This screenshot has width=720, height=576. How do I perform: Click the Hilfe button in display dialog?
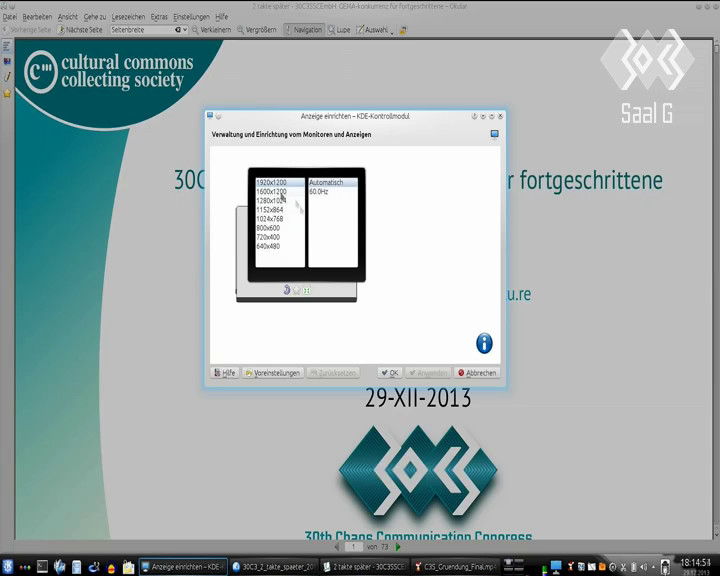click(225, 373)
